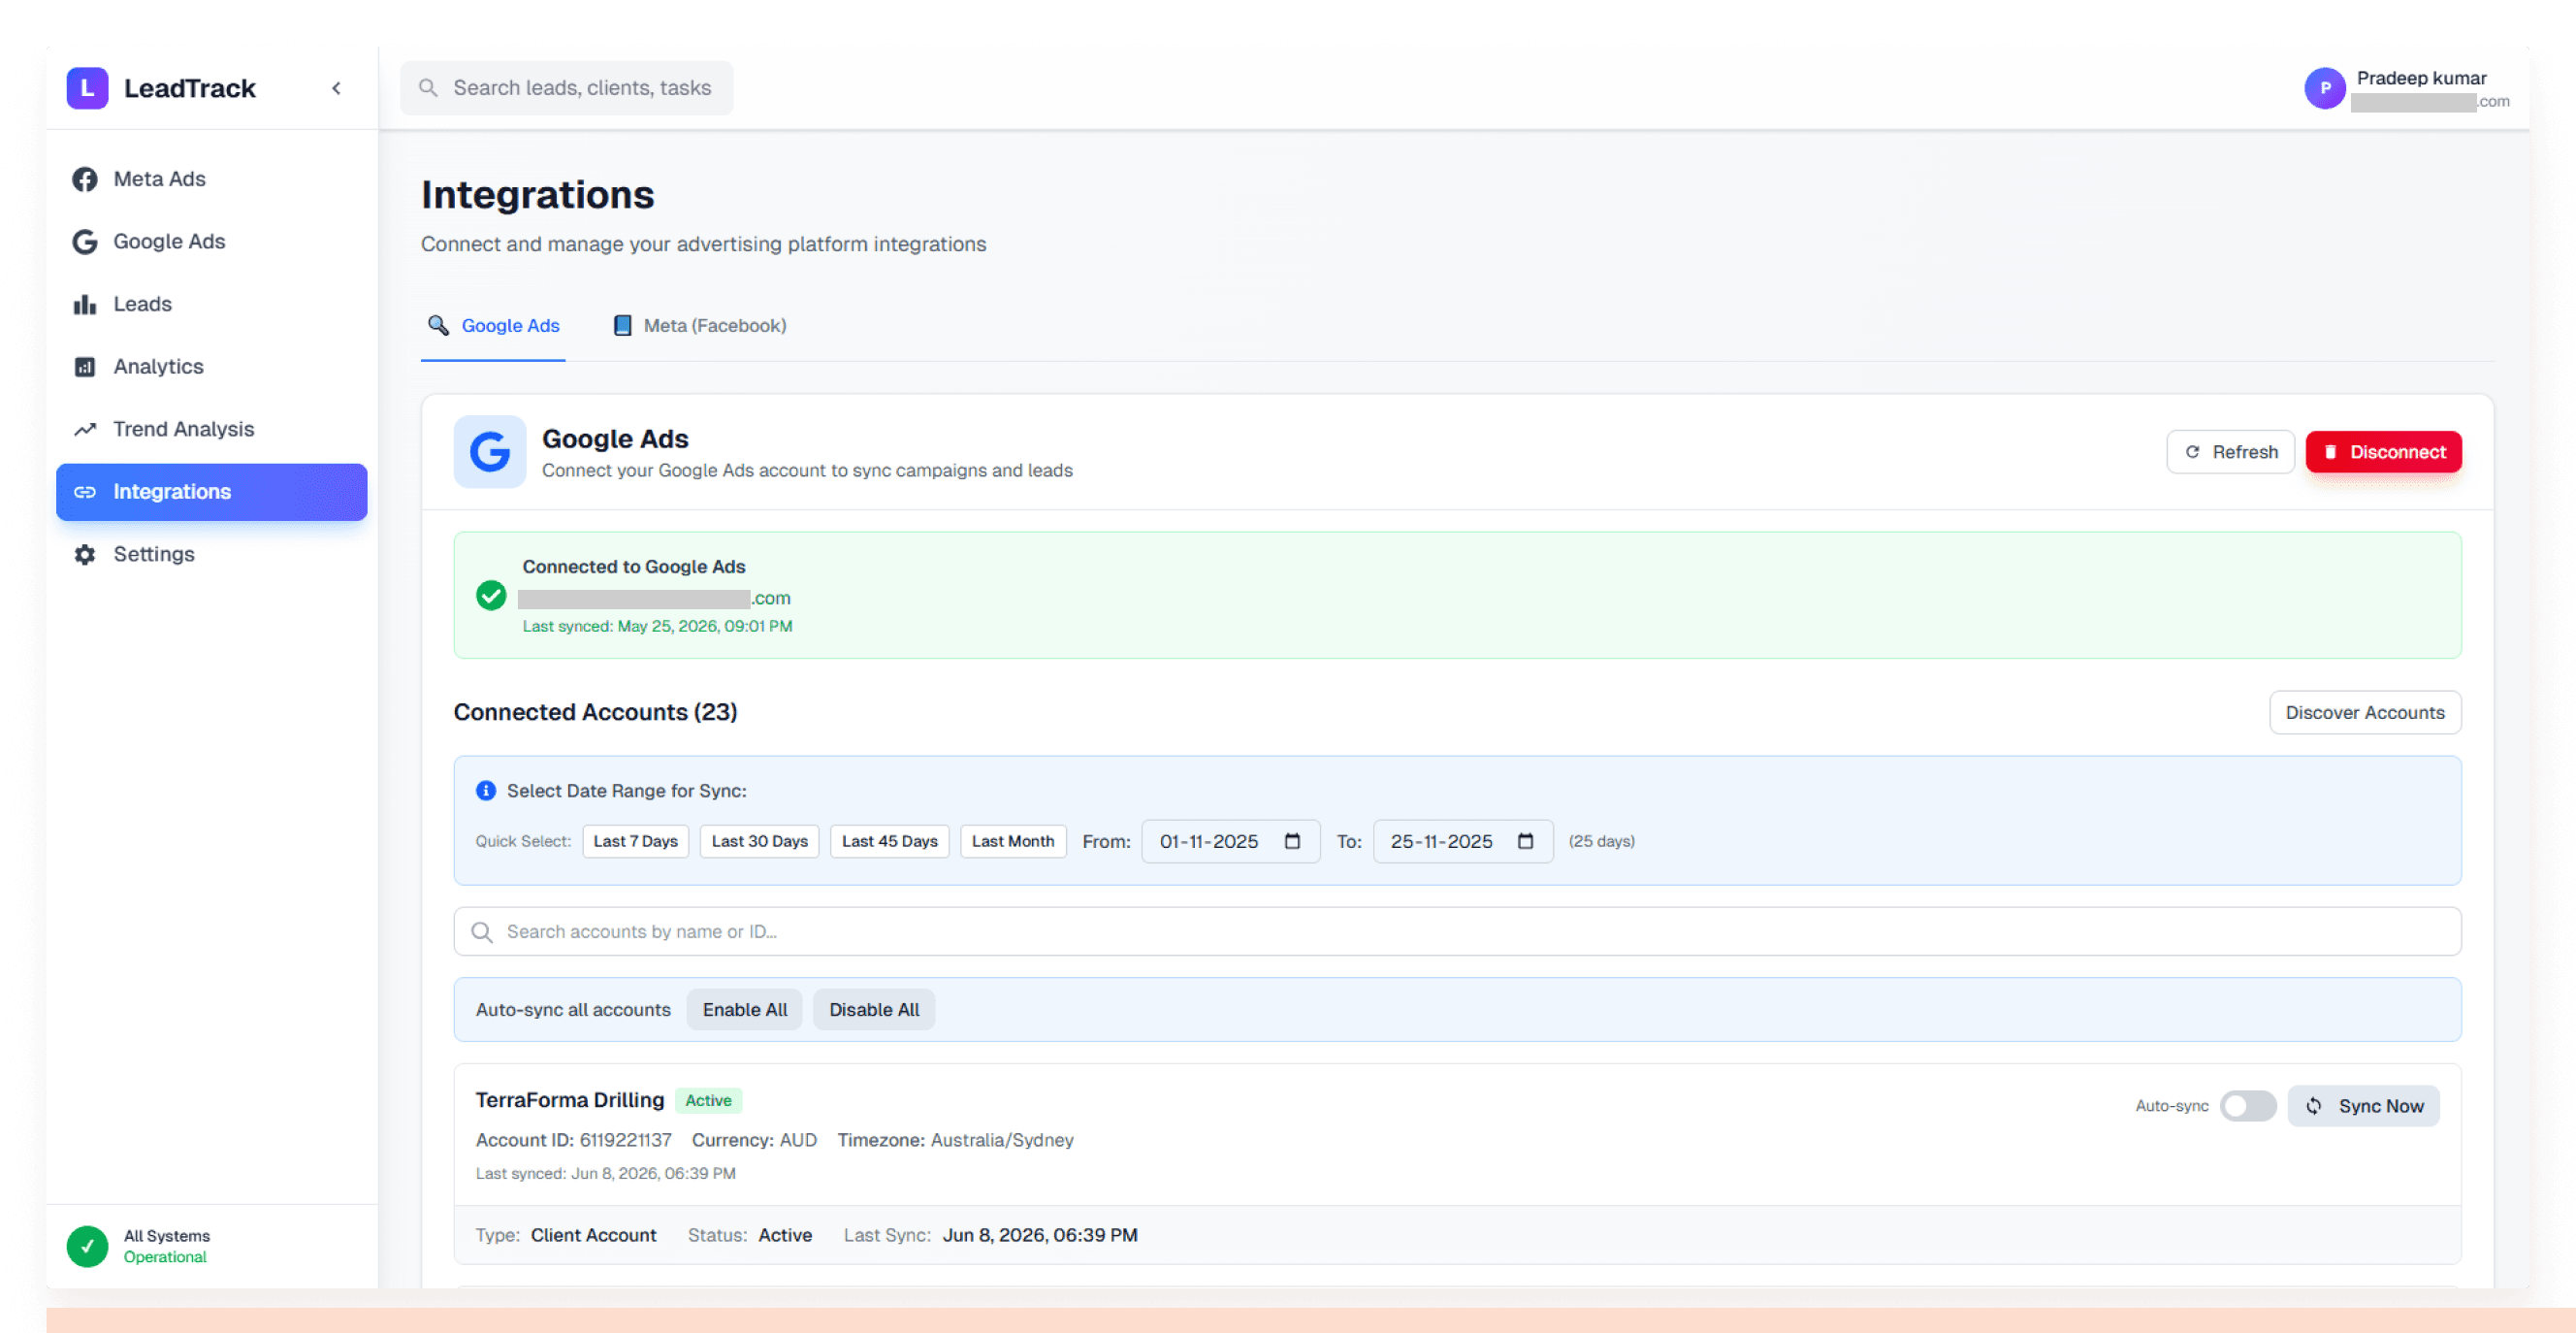The width and height of the screenshot is (2576, 1333).
Task: Select Integrations in the sidebar
Action: tap(211, 492)
